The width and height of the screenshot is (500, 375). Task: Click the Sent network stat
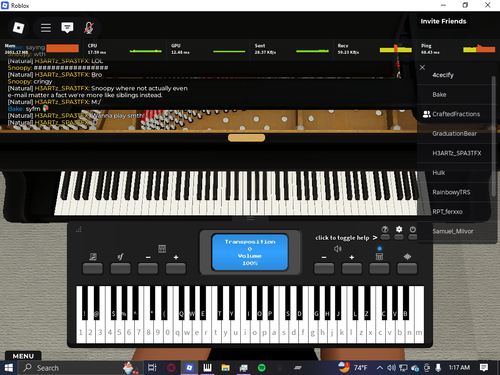point(291,49)
